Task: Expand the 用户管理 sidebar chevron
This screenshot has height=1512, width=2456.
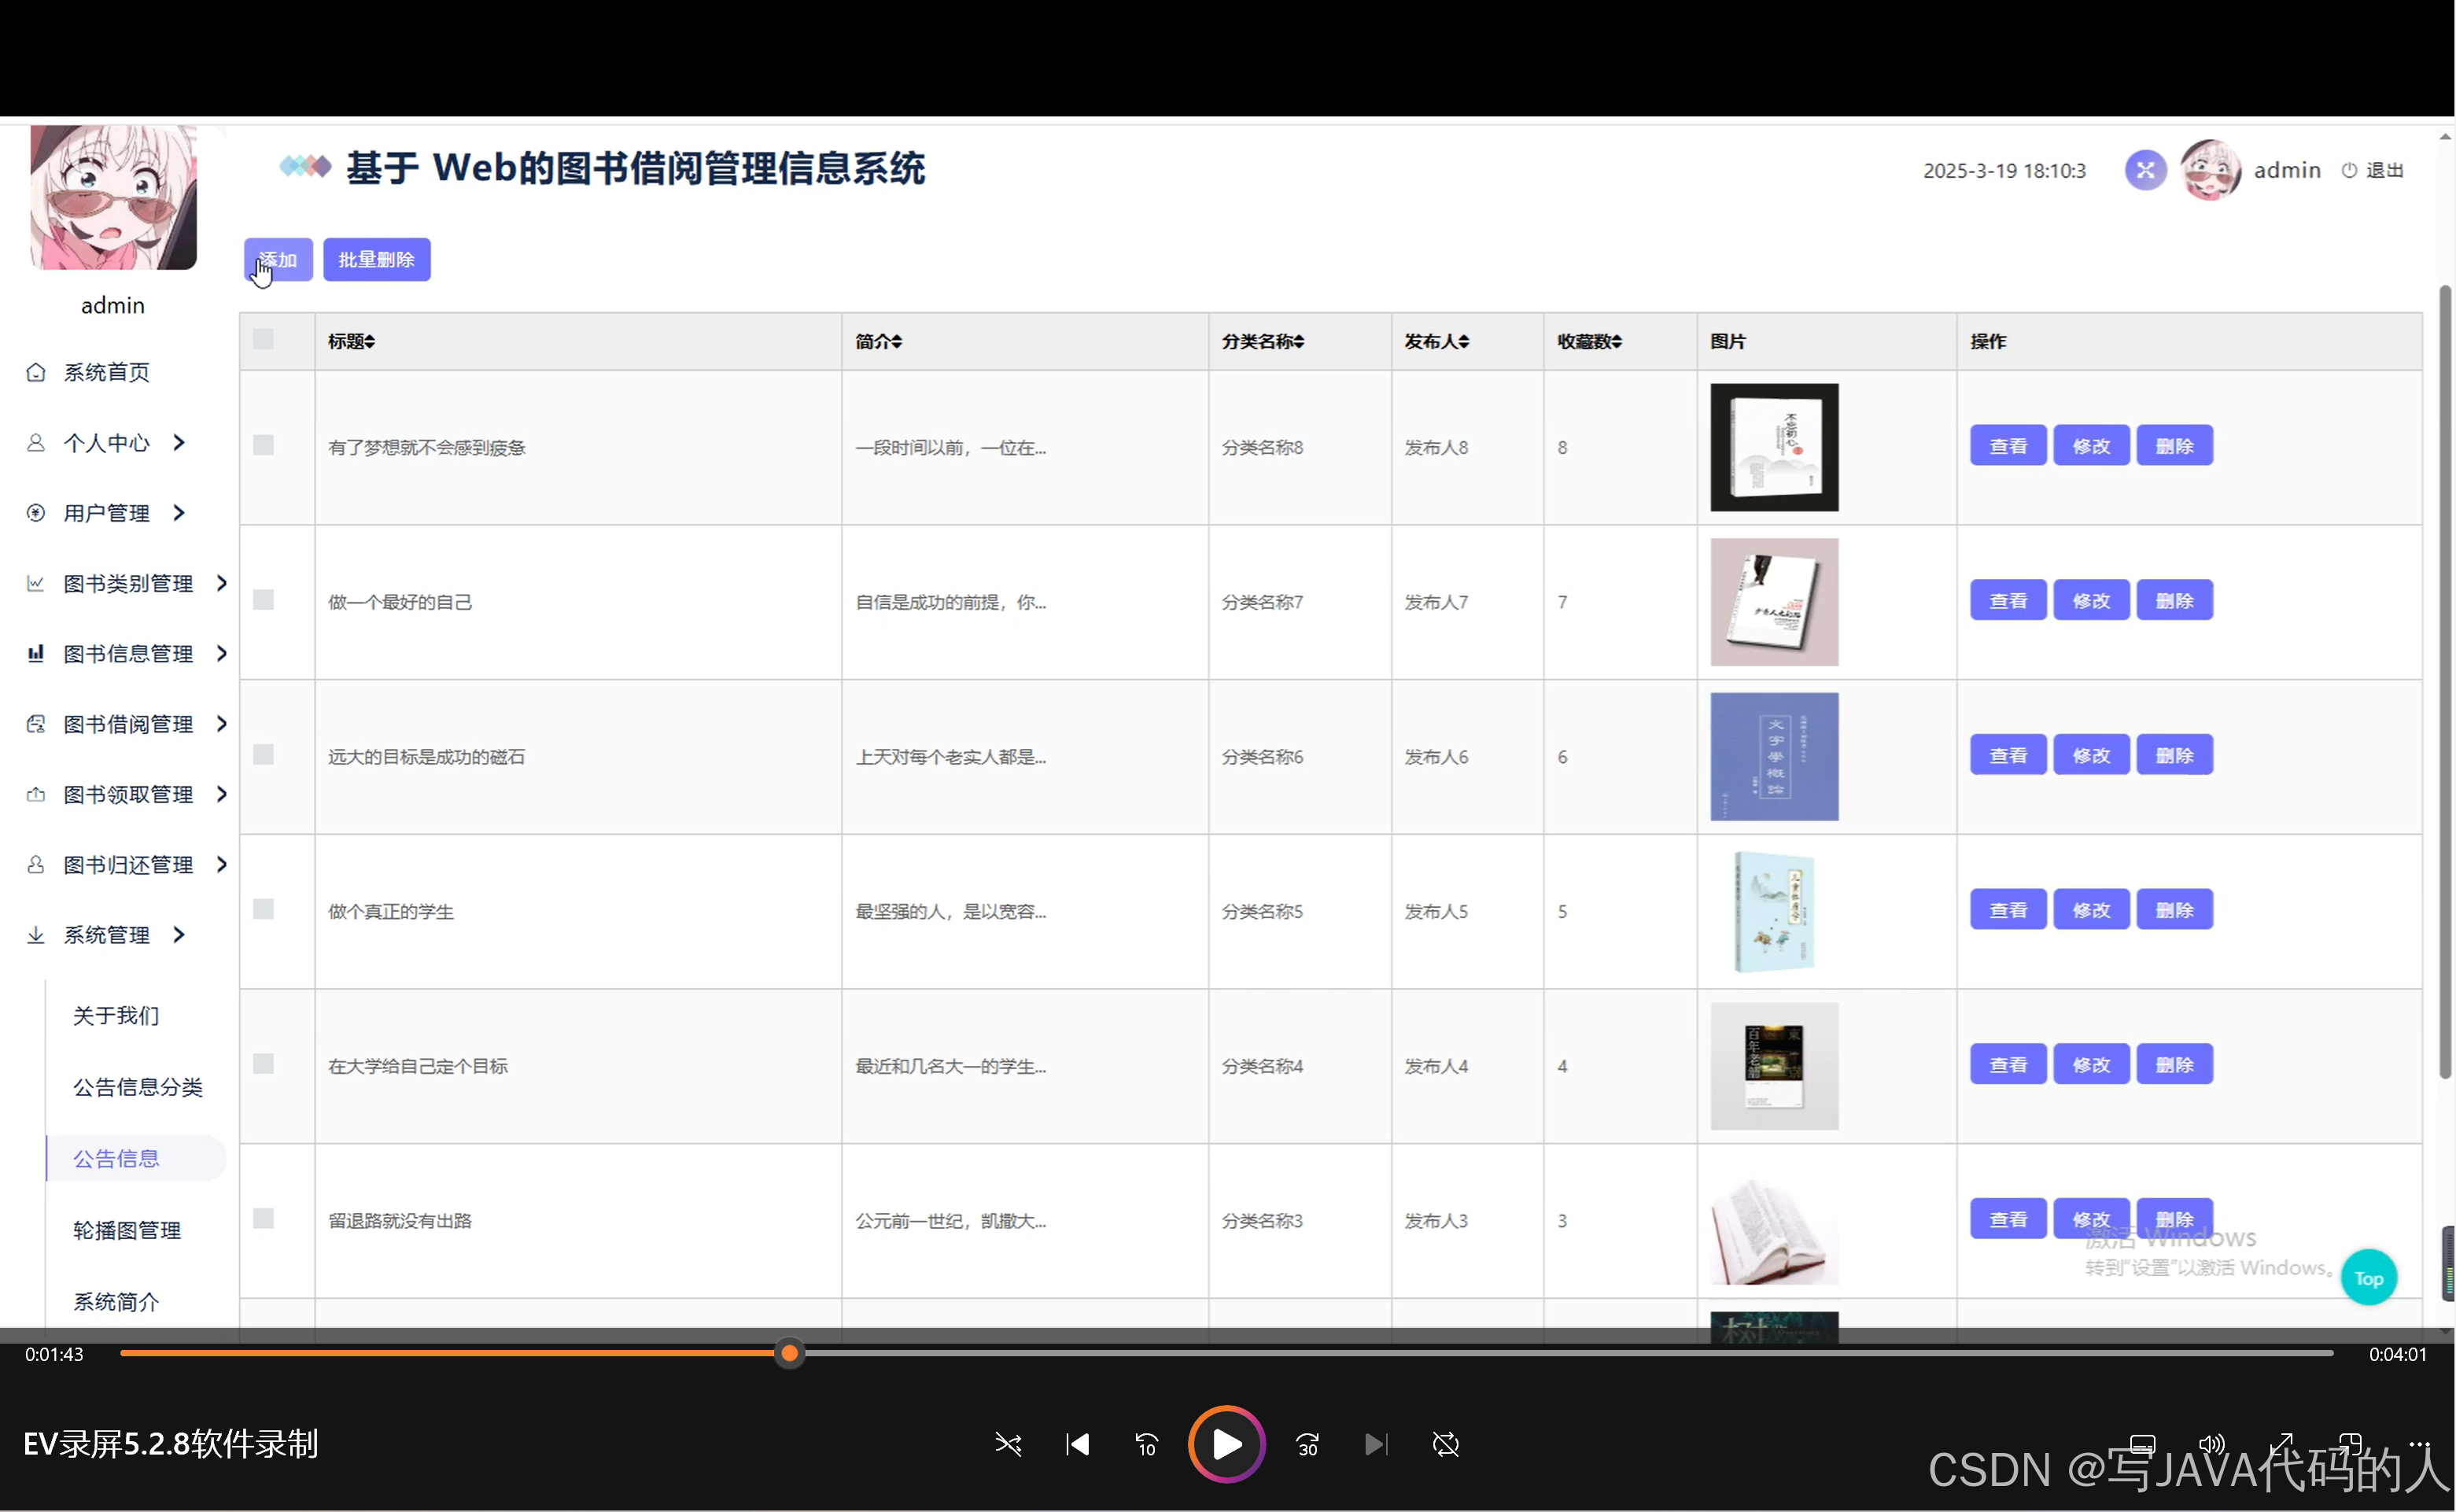Action: point(179,513)
